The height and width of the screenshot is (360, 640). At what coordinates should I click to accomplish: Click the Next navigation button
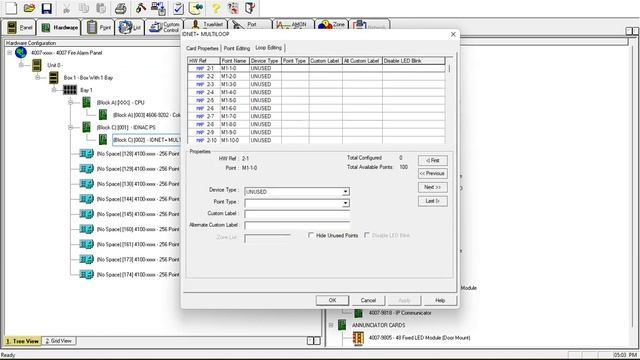(x=433, y=187)
